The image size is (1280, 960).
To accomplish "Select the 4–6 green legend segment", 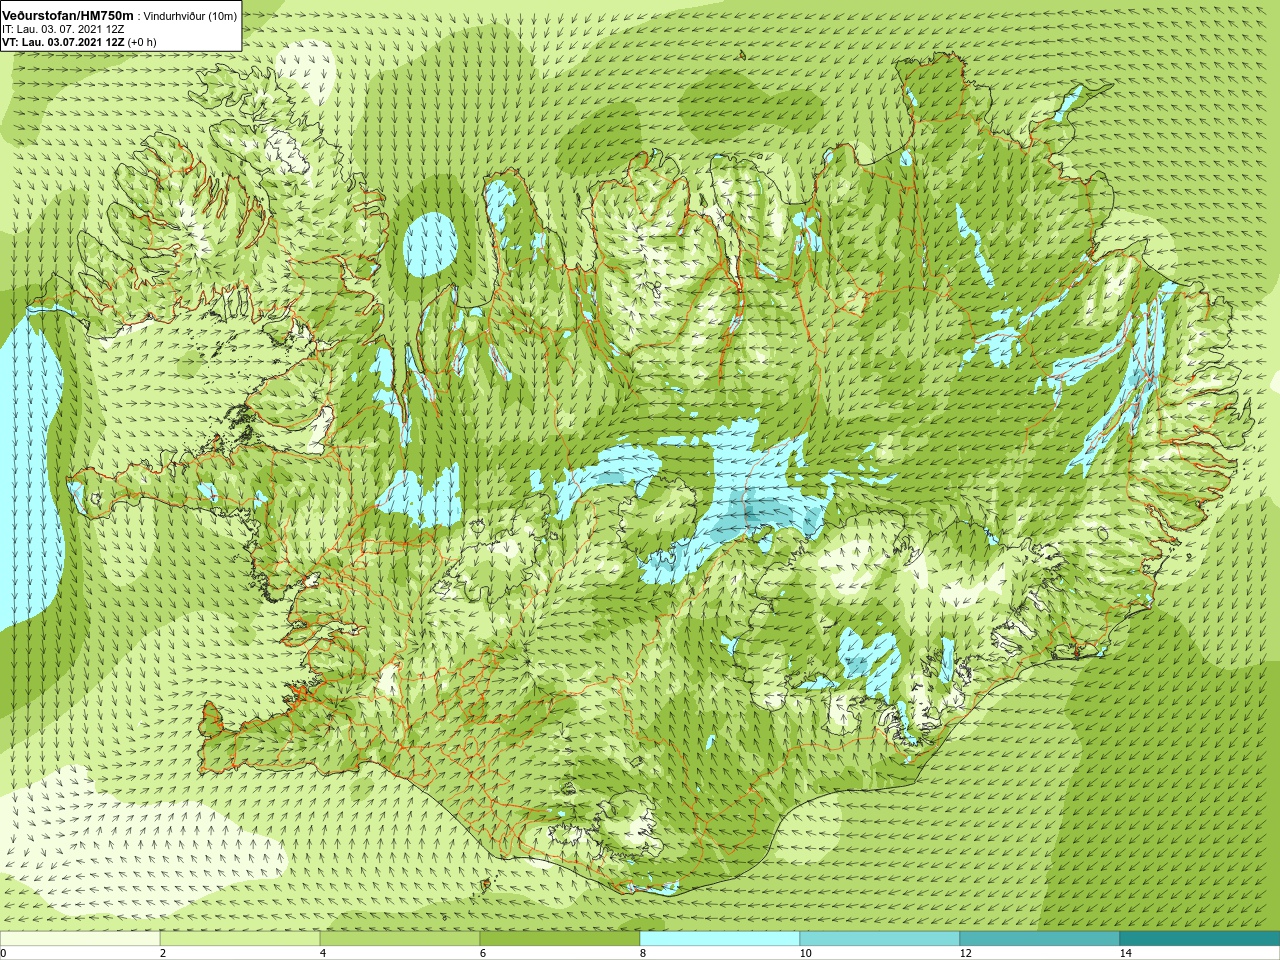I will (x=400, y=939).
